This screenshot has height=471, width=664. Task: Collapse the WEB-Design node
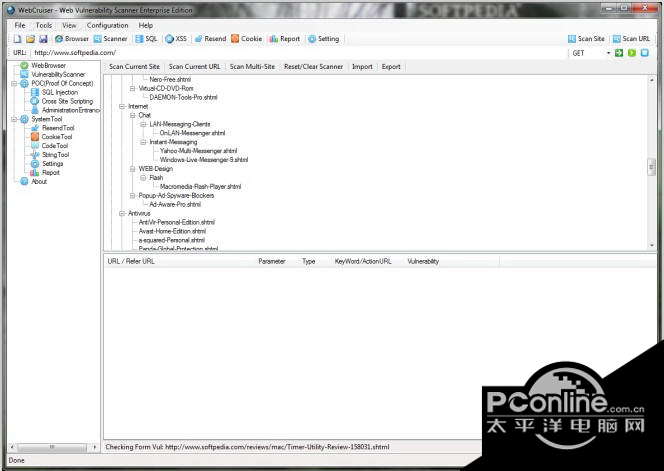pyautogui.click(x=133, y=169)
